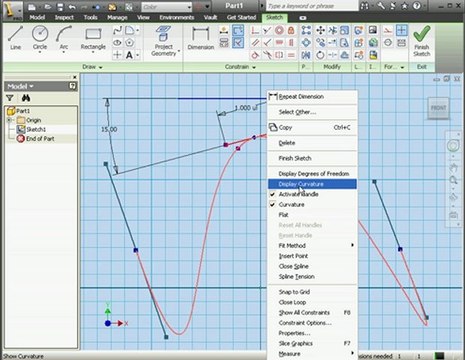Image resolution: width=465 pixels, height=360 pixels.
Task: Click the 15.00 dimension value
Action: pos(109,129)
